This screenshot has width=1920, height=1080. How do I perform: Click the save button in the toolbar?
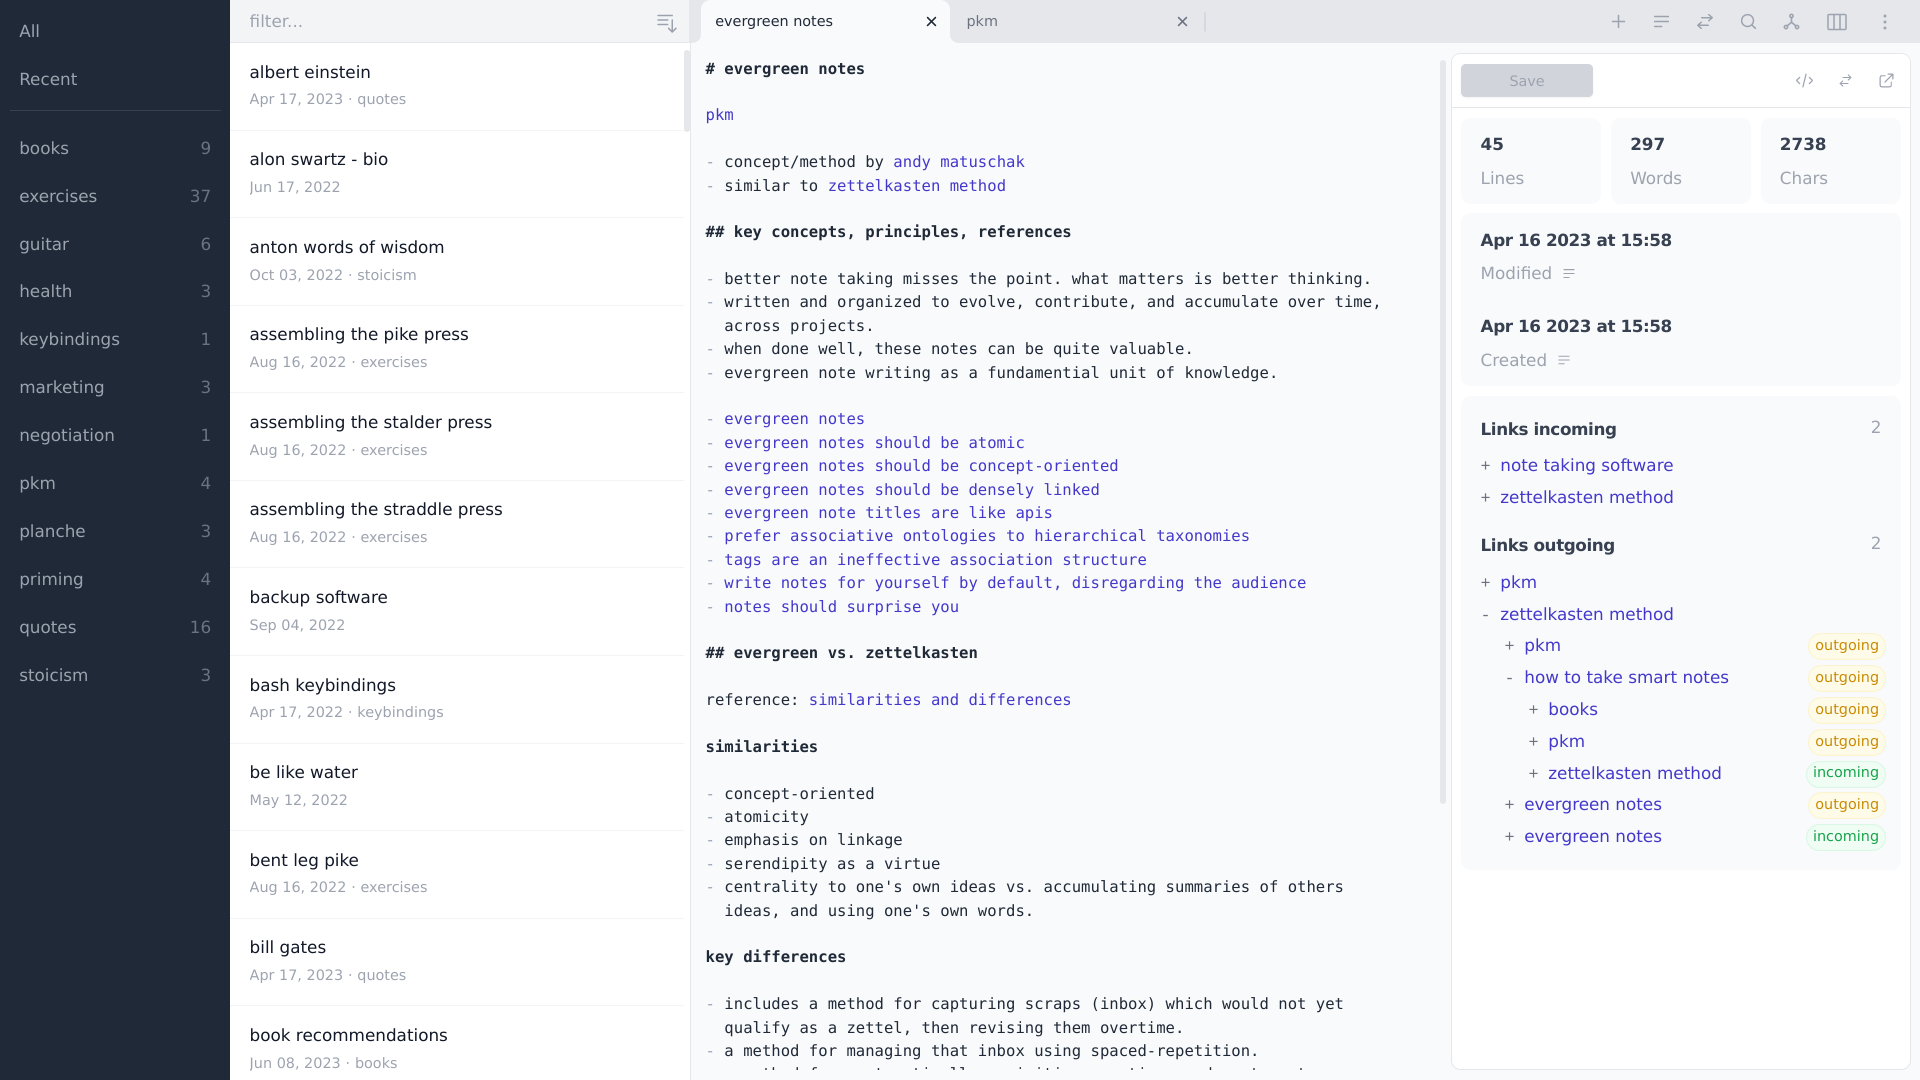coord(1527,80)
